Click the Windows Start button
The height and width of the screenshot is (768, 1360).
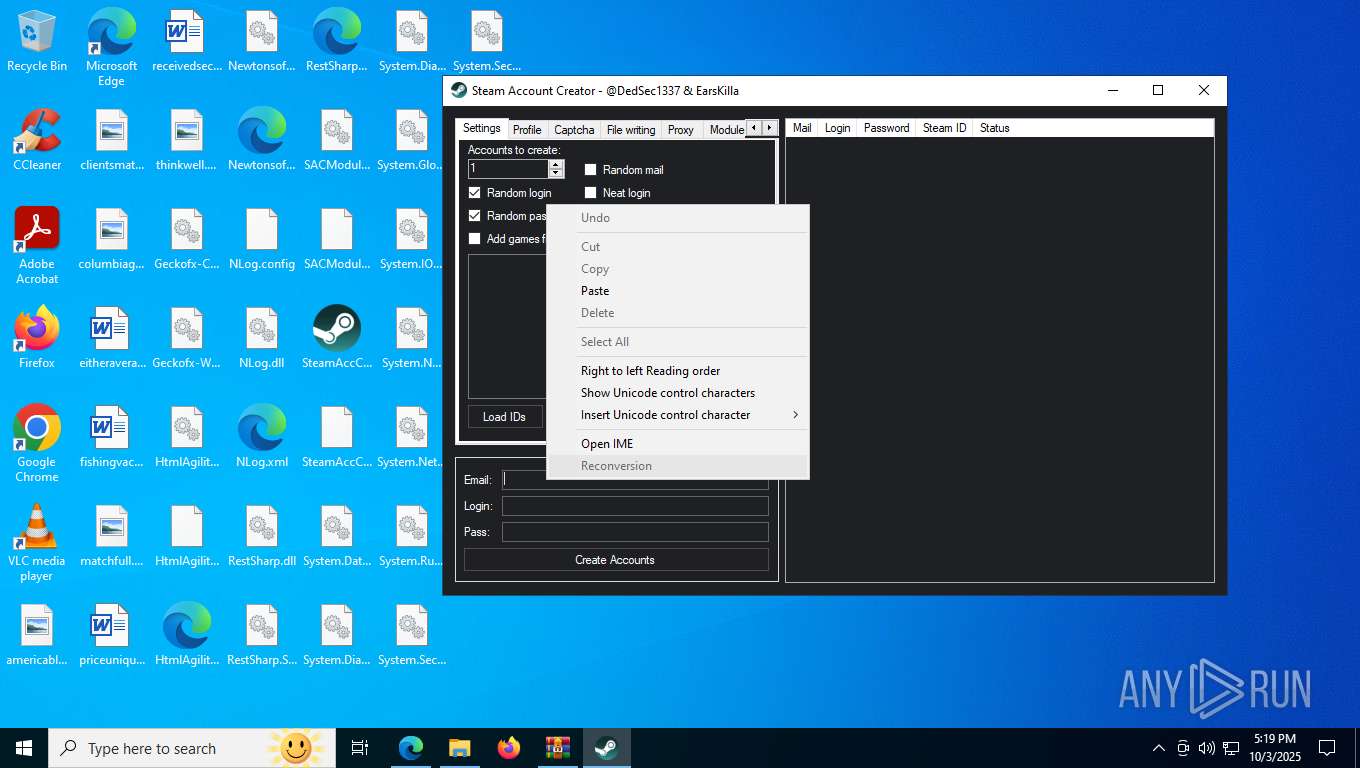click(24, 748)
